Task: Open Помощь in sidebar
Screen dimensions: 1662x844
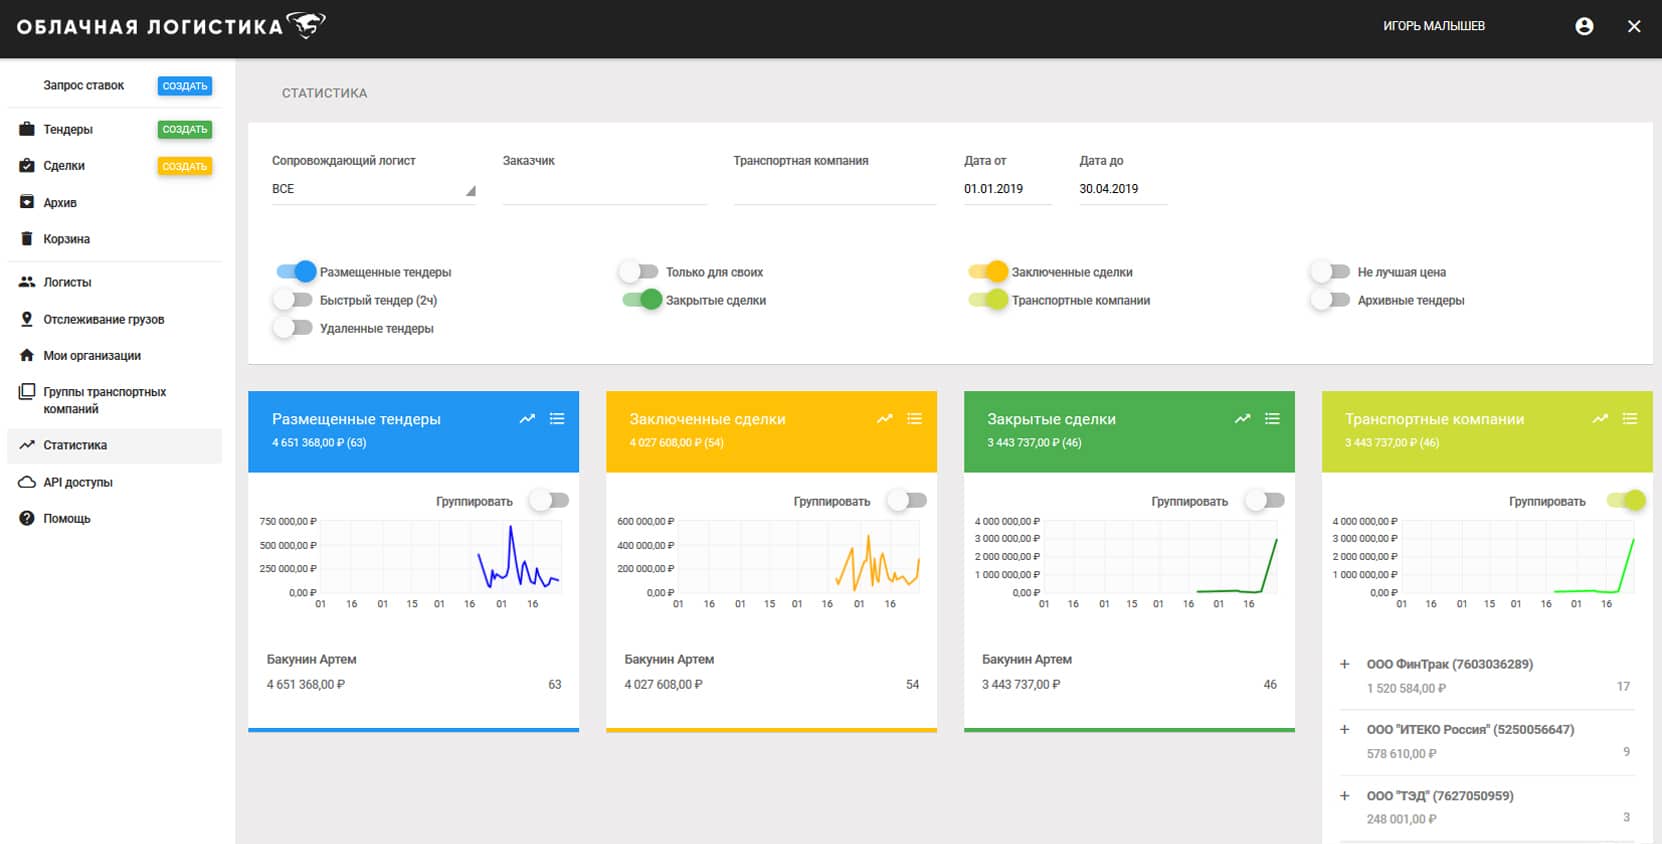Action: click(x=67, y=518)
